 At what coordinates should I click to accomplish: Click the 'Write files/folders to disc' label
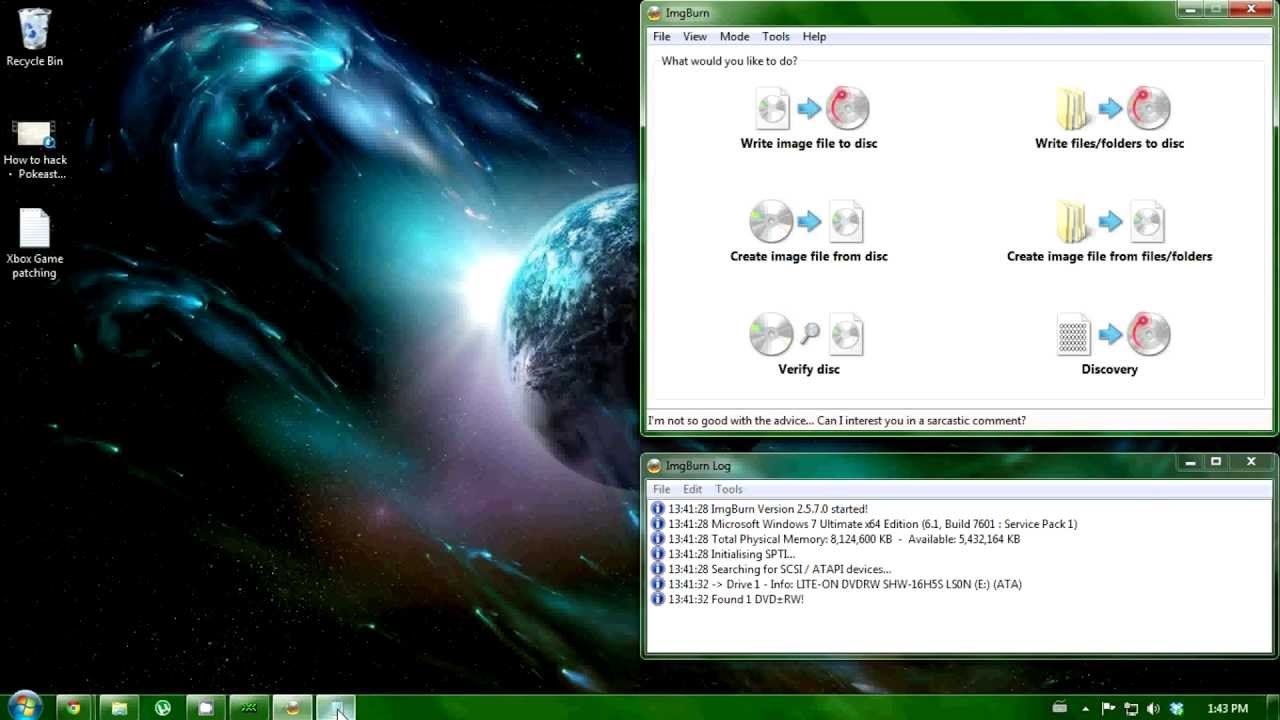pos(1109,143)
